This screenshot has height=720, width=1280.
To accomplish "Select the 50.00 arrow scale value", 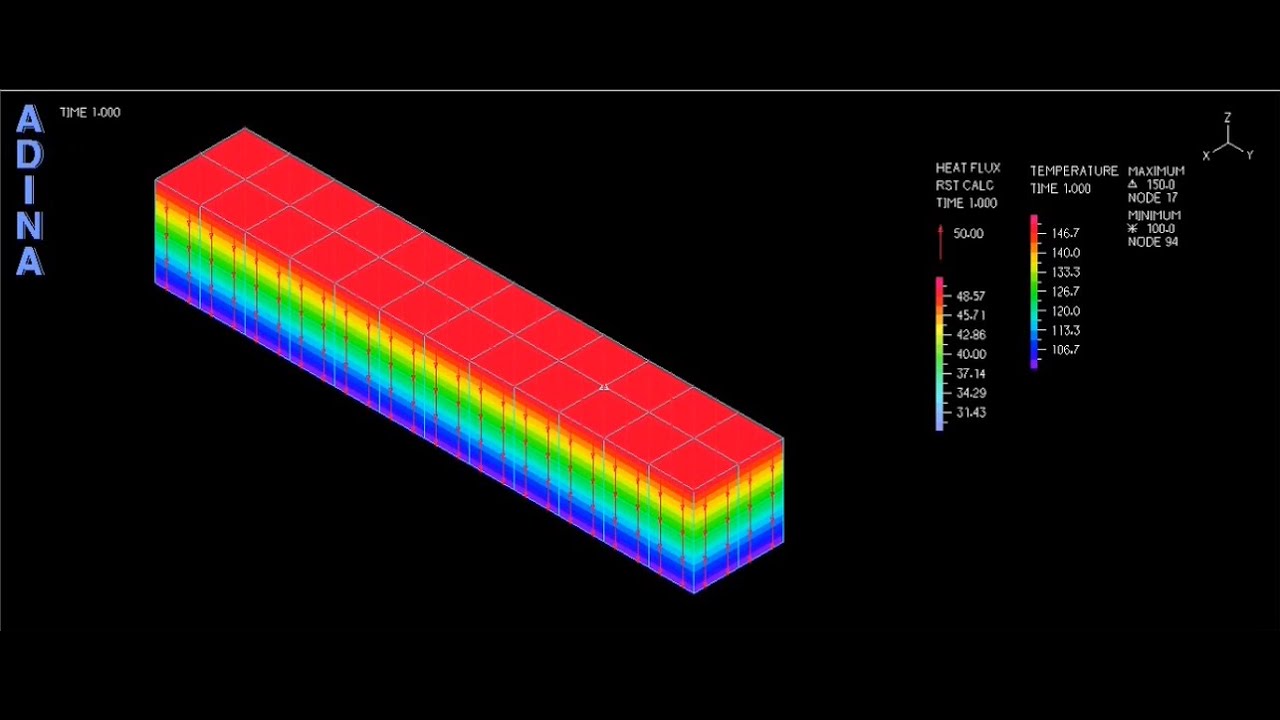I will point(968,234).
